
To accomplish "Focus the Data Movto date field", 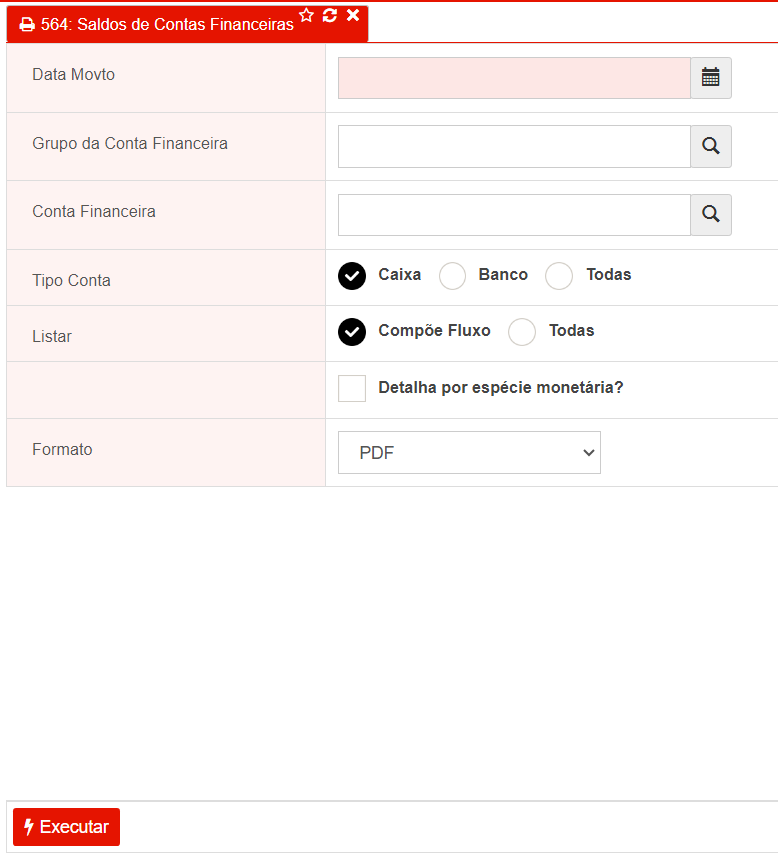I will tap(514, 78).
